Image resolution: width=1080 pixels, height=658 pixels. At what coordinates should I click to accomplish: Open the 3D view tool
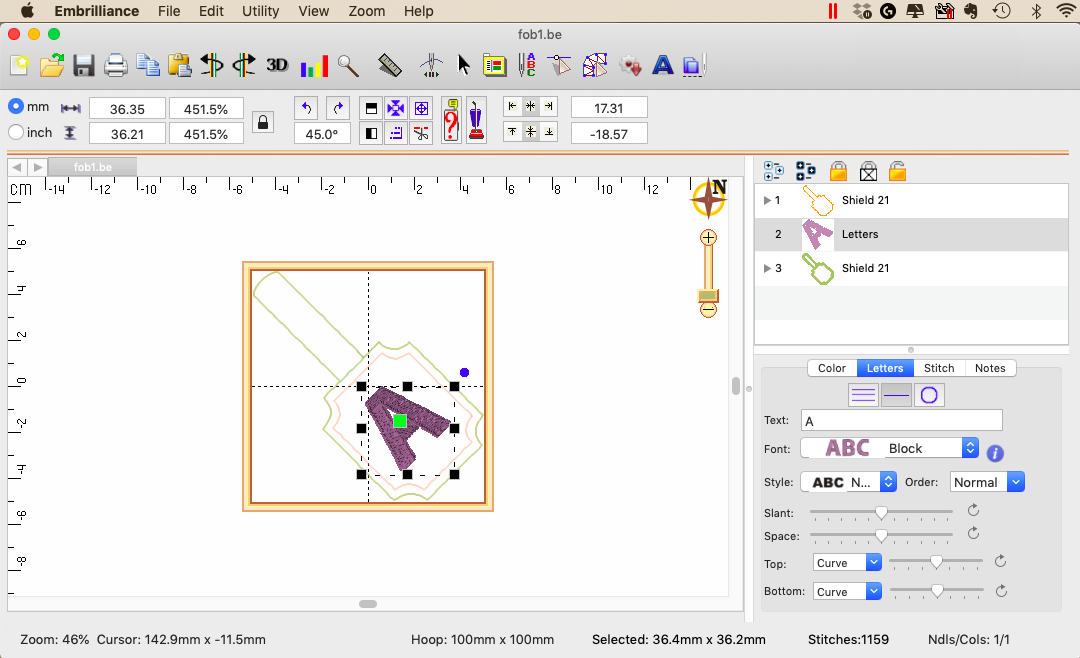pos(277,66)
